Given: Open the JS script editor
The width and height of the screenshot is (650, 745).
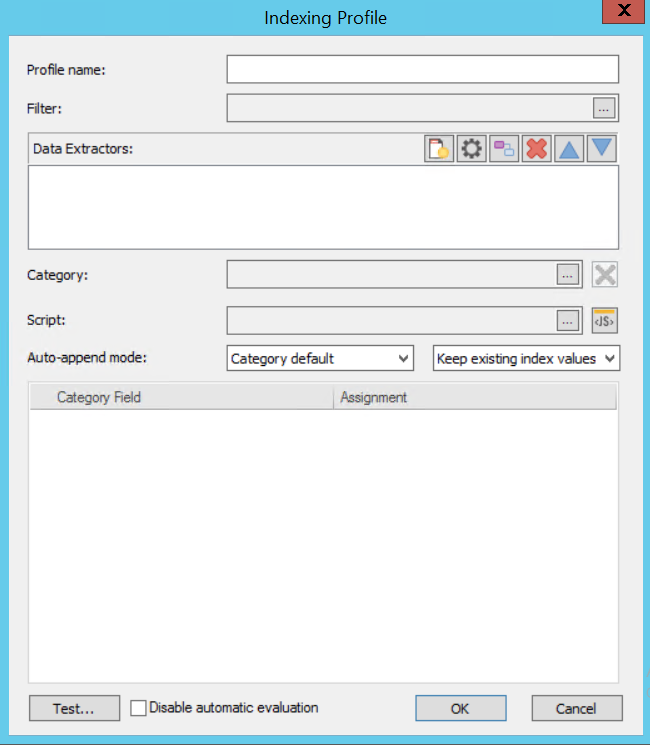Looking at the screenshot, I should (x=605, y=320).
